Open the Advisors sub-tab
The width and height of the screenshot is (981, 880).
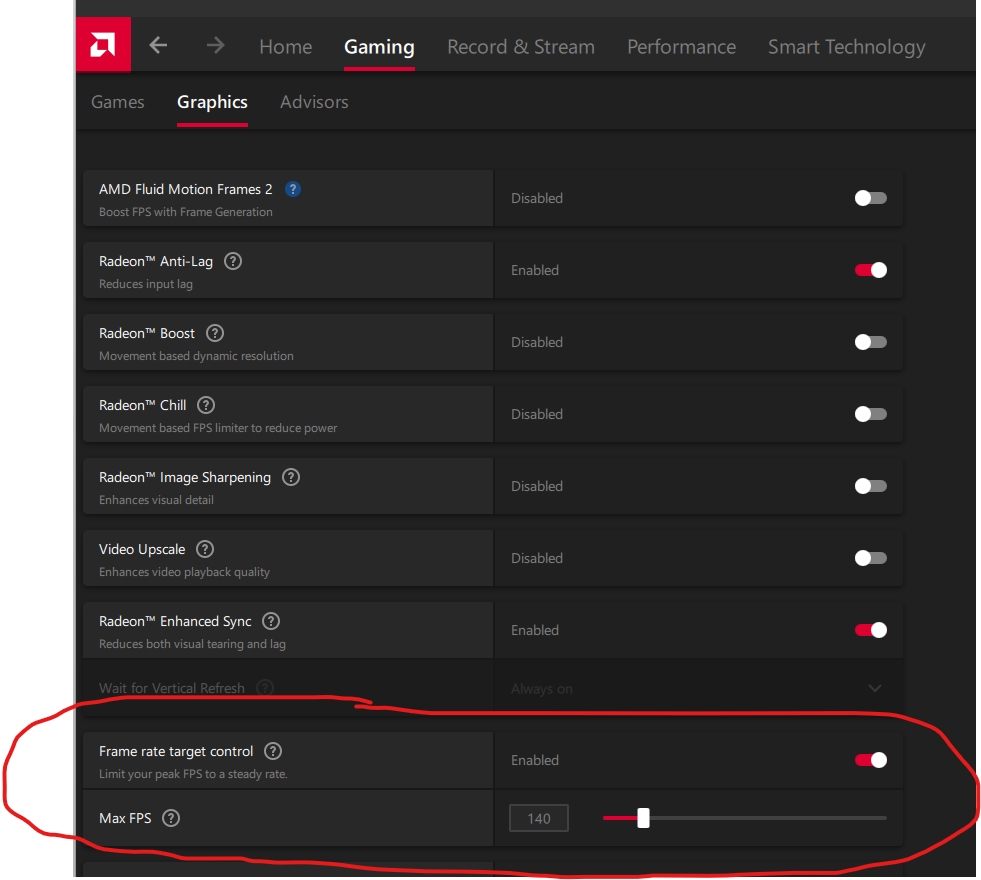point(314,102)
